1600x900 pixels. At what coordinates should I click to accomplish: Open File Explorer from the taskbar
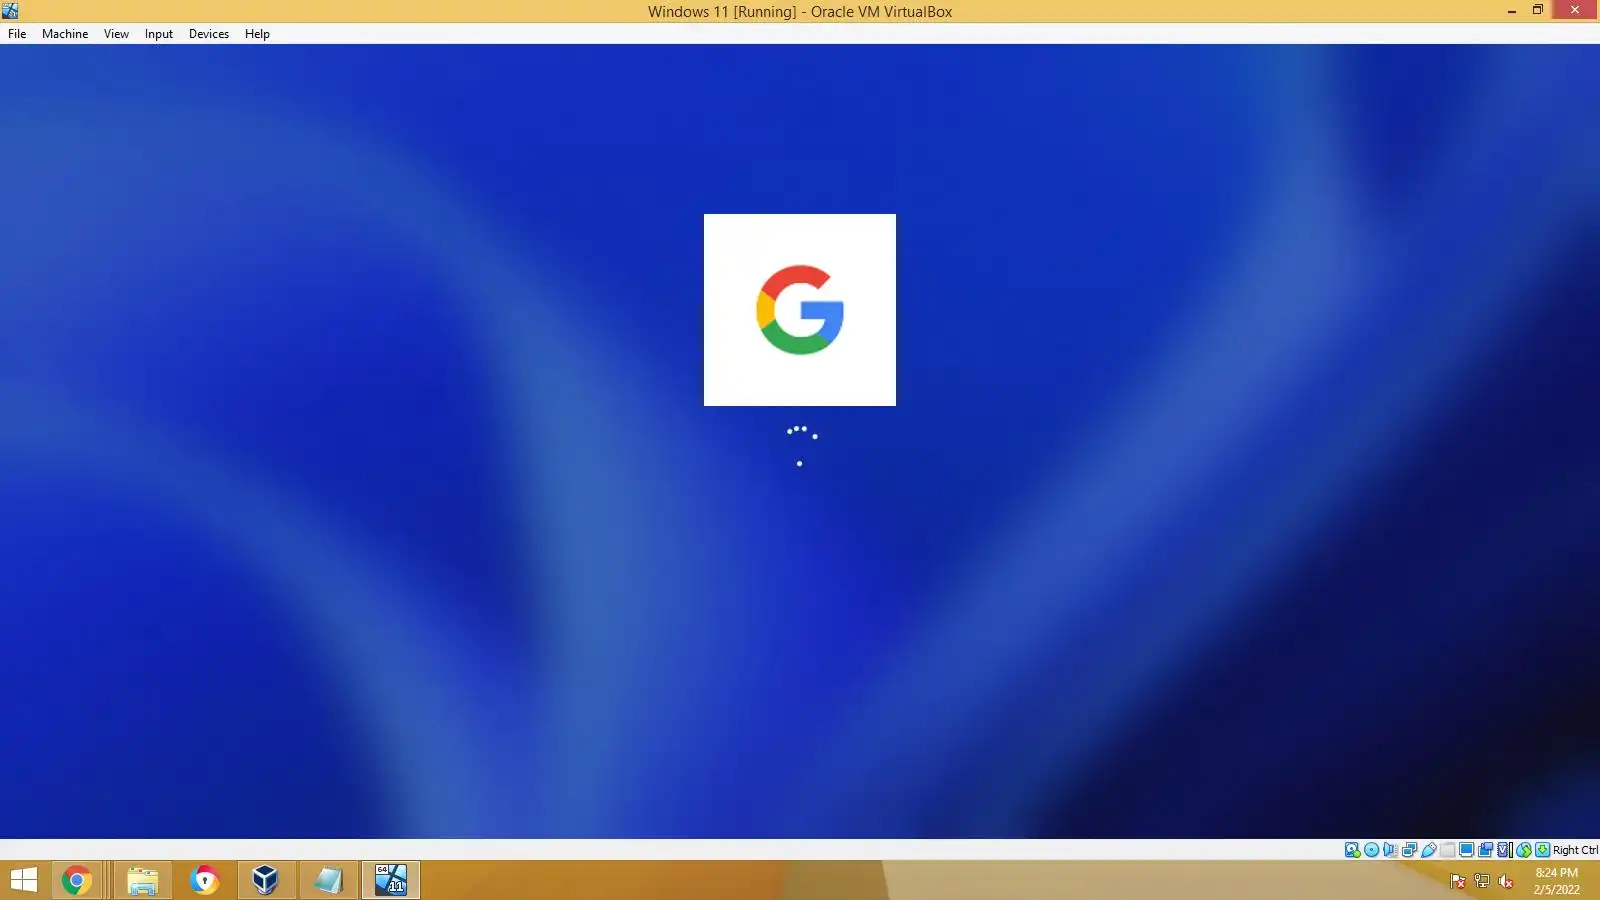pos(143,880)
